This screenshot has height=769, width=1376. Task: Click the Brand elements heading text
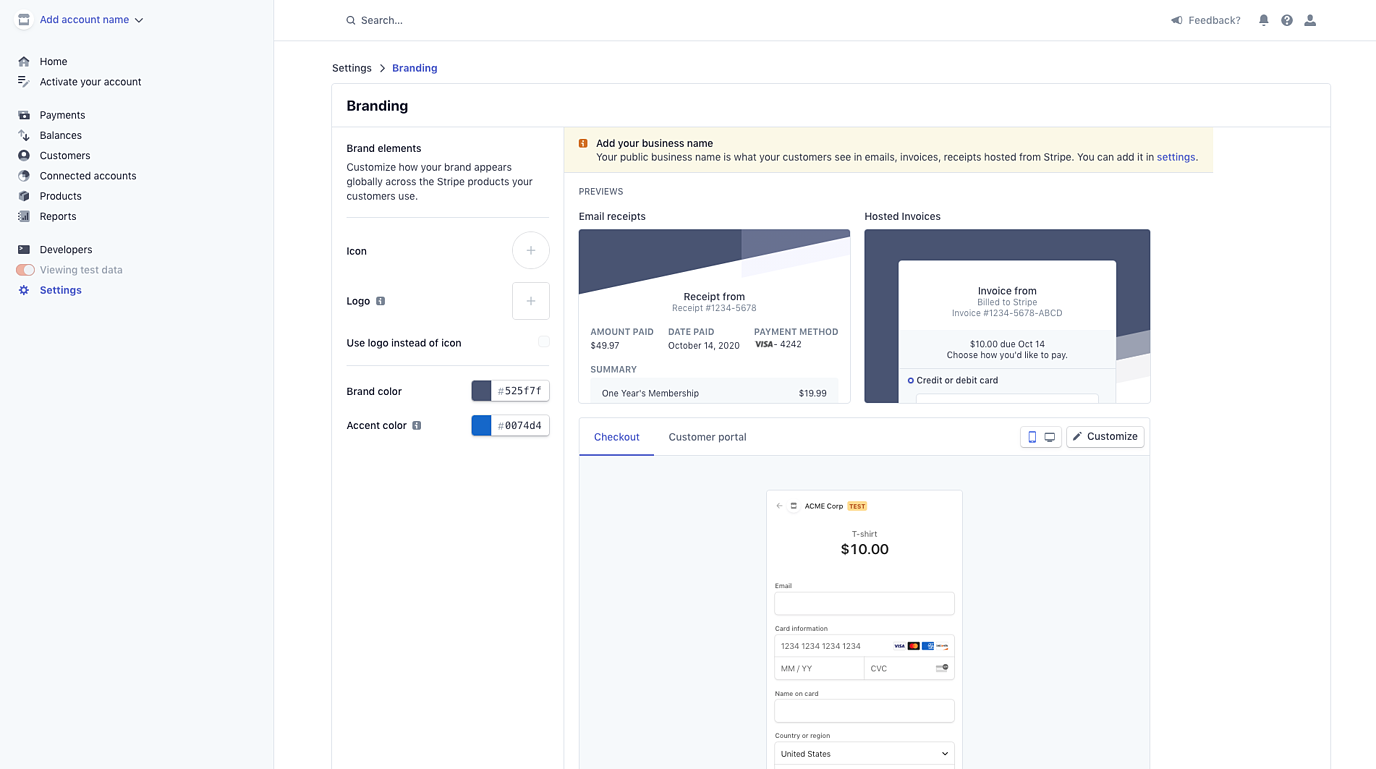[384, 148]
